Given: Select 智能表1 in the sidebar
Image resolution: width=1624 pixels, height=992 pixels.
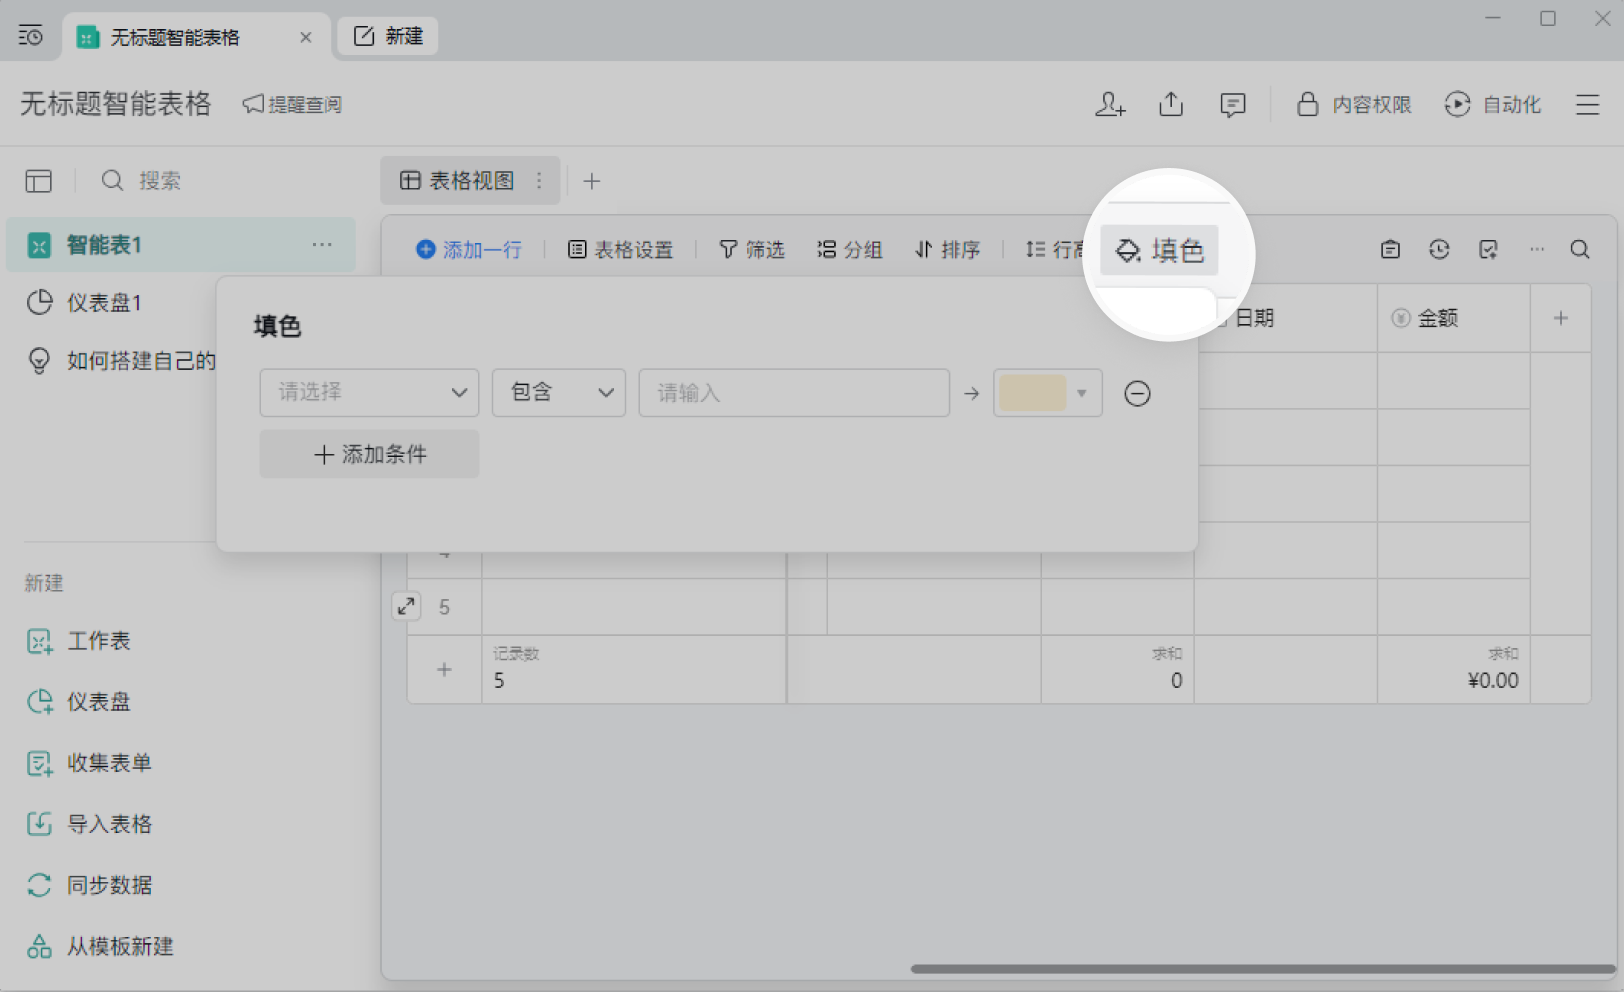Looking at the screenshot, I should tap(180, 245).
